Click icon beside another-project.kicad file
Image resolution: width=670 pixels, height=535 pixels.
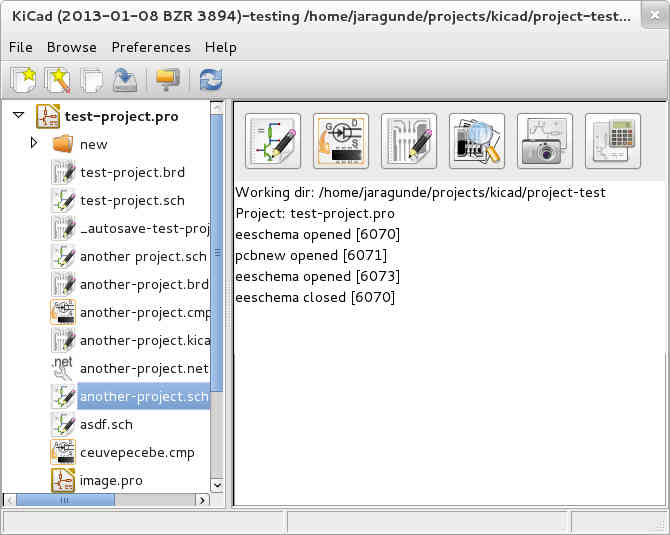point(63,340)
